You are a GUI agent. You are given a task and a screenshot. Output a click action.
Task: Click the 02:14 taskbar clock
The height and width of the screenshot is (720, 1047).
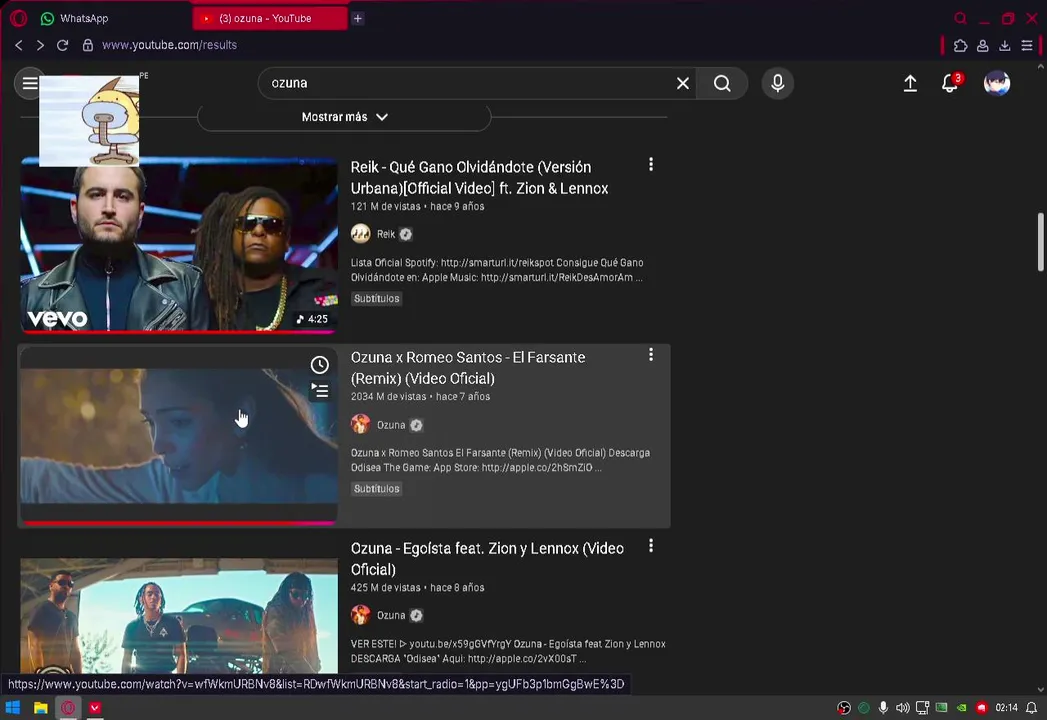click(1006, 708)
